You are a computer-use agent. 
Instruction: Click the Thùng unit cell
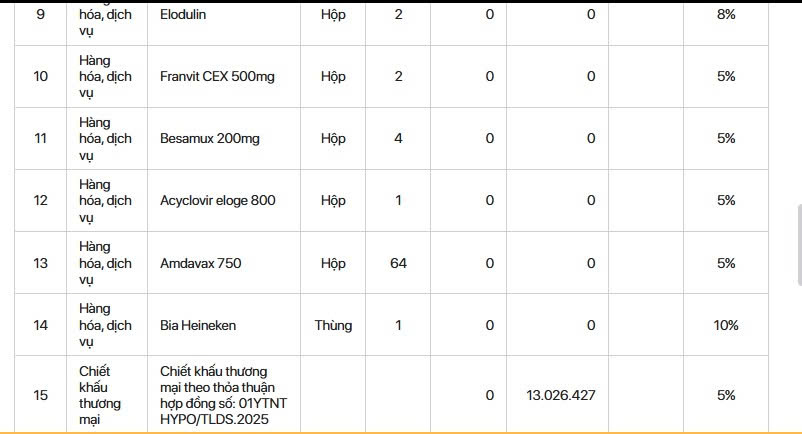pyautogui.click(x=333, y=325)
